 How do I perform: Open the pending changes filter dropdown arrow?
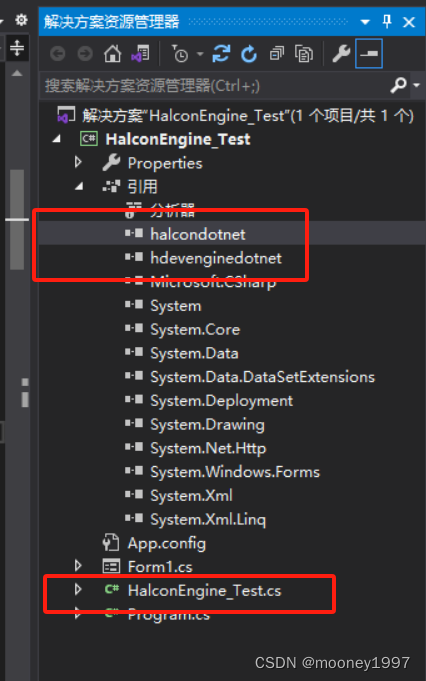(200, 54)
